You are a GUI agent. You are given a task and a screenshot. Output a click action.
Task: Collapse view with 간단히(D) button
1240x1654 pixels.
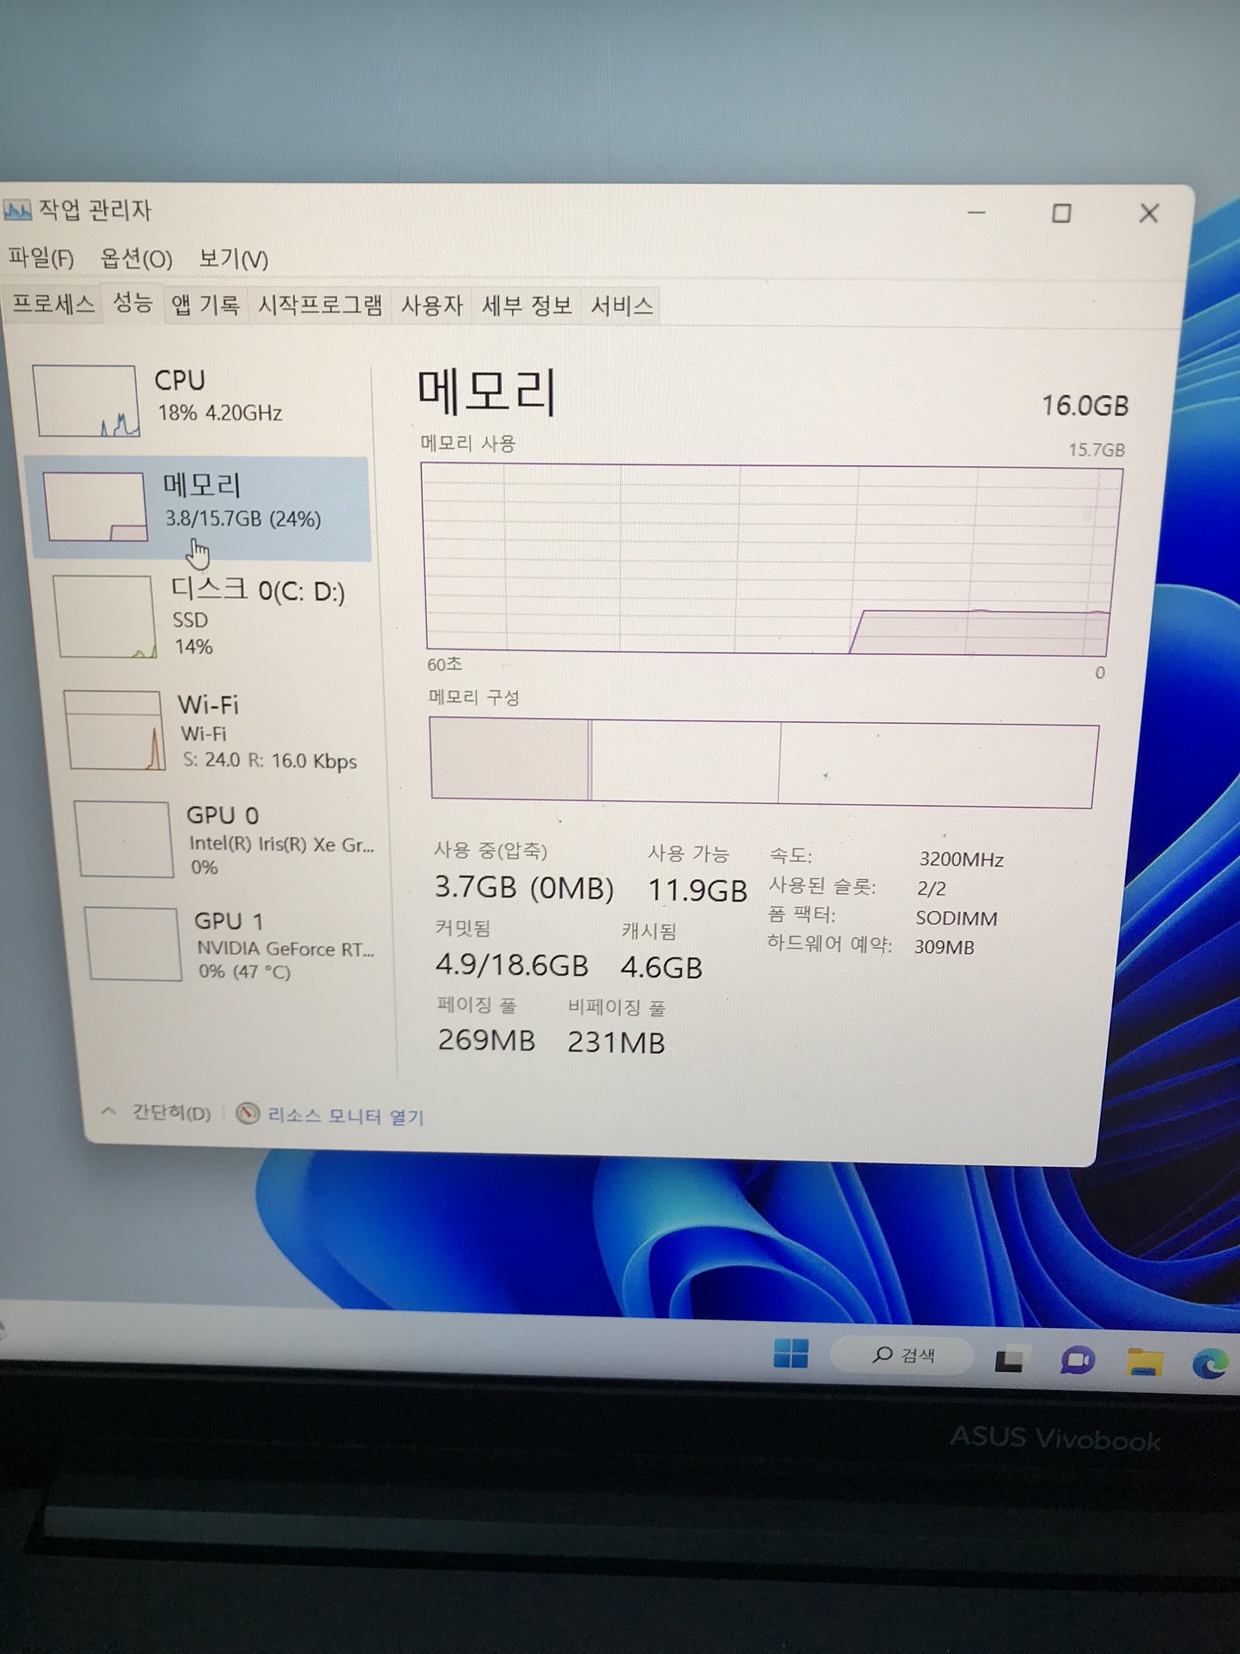157,1112
